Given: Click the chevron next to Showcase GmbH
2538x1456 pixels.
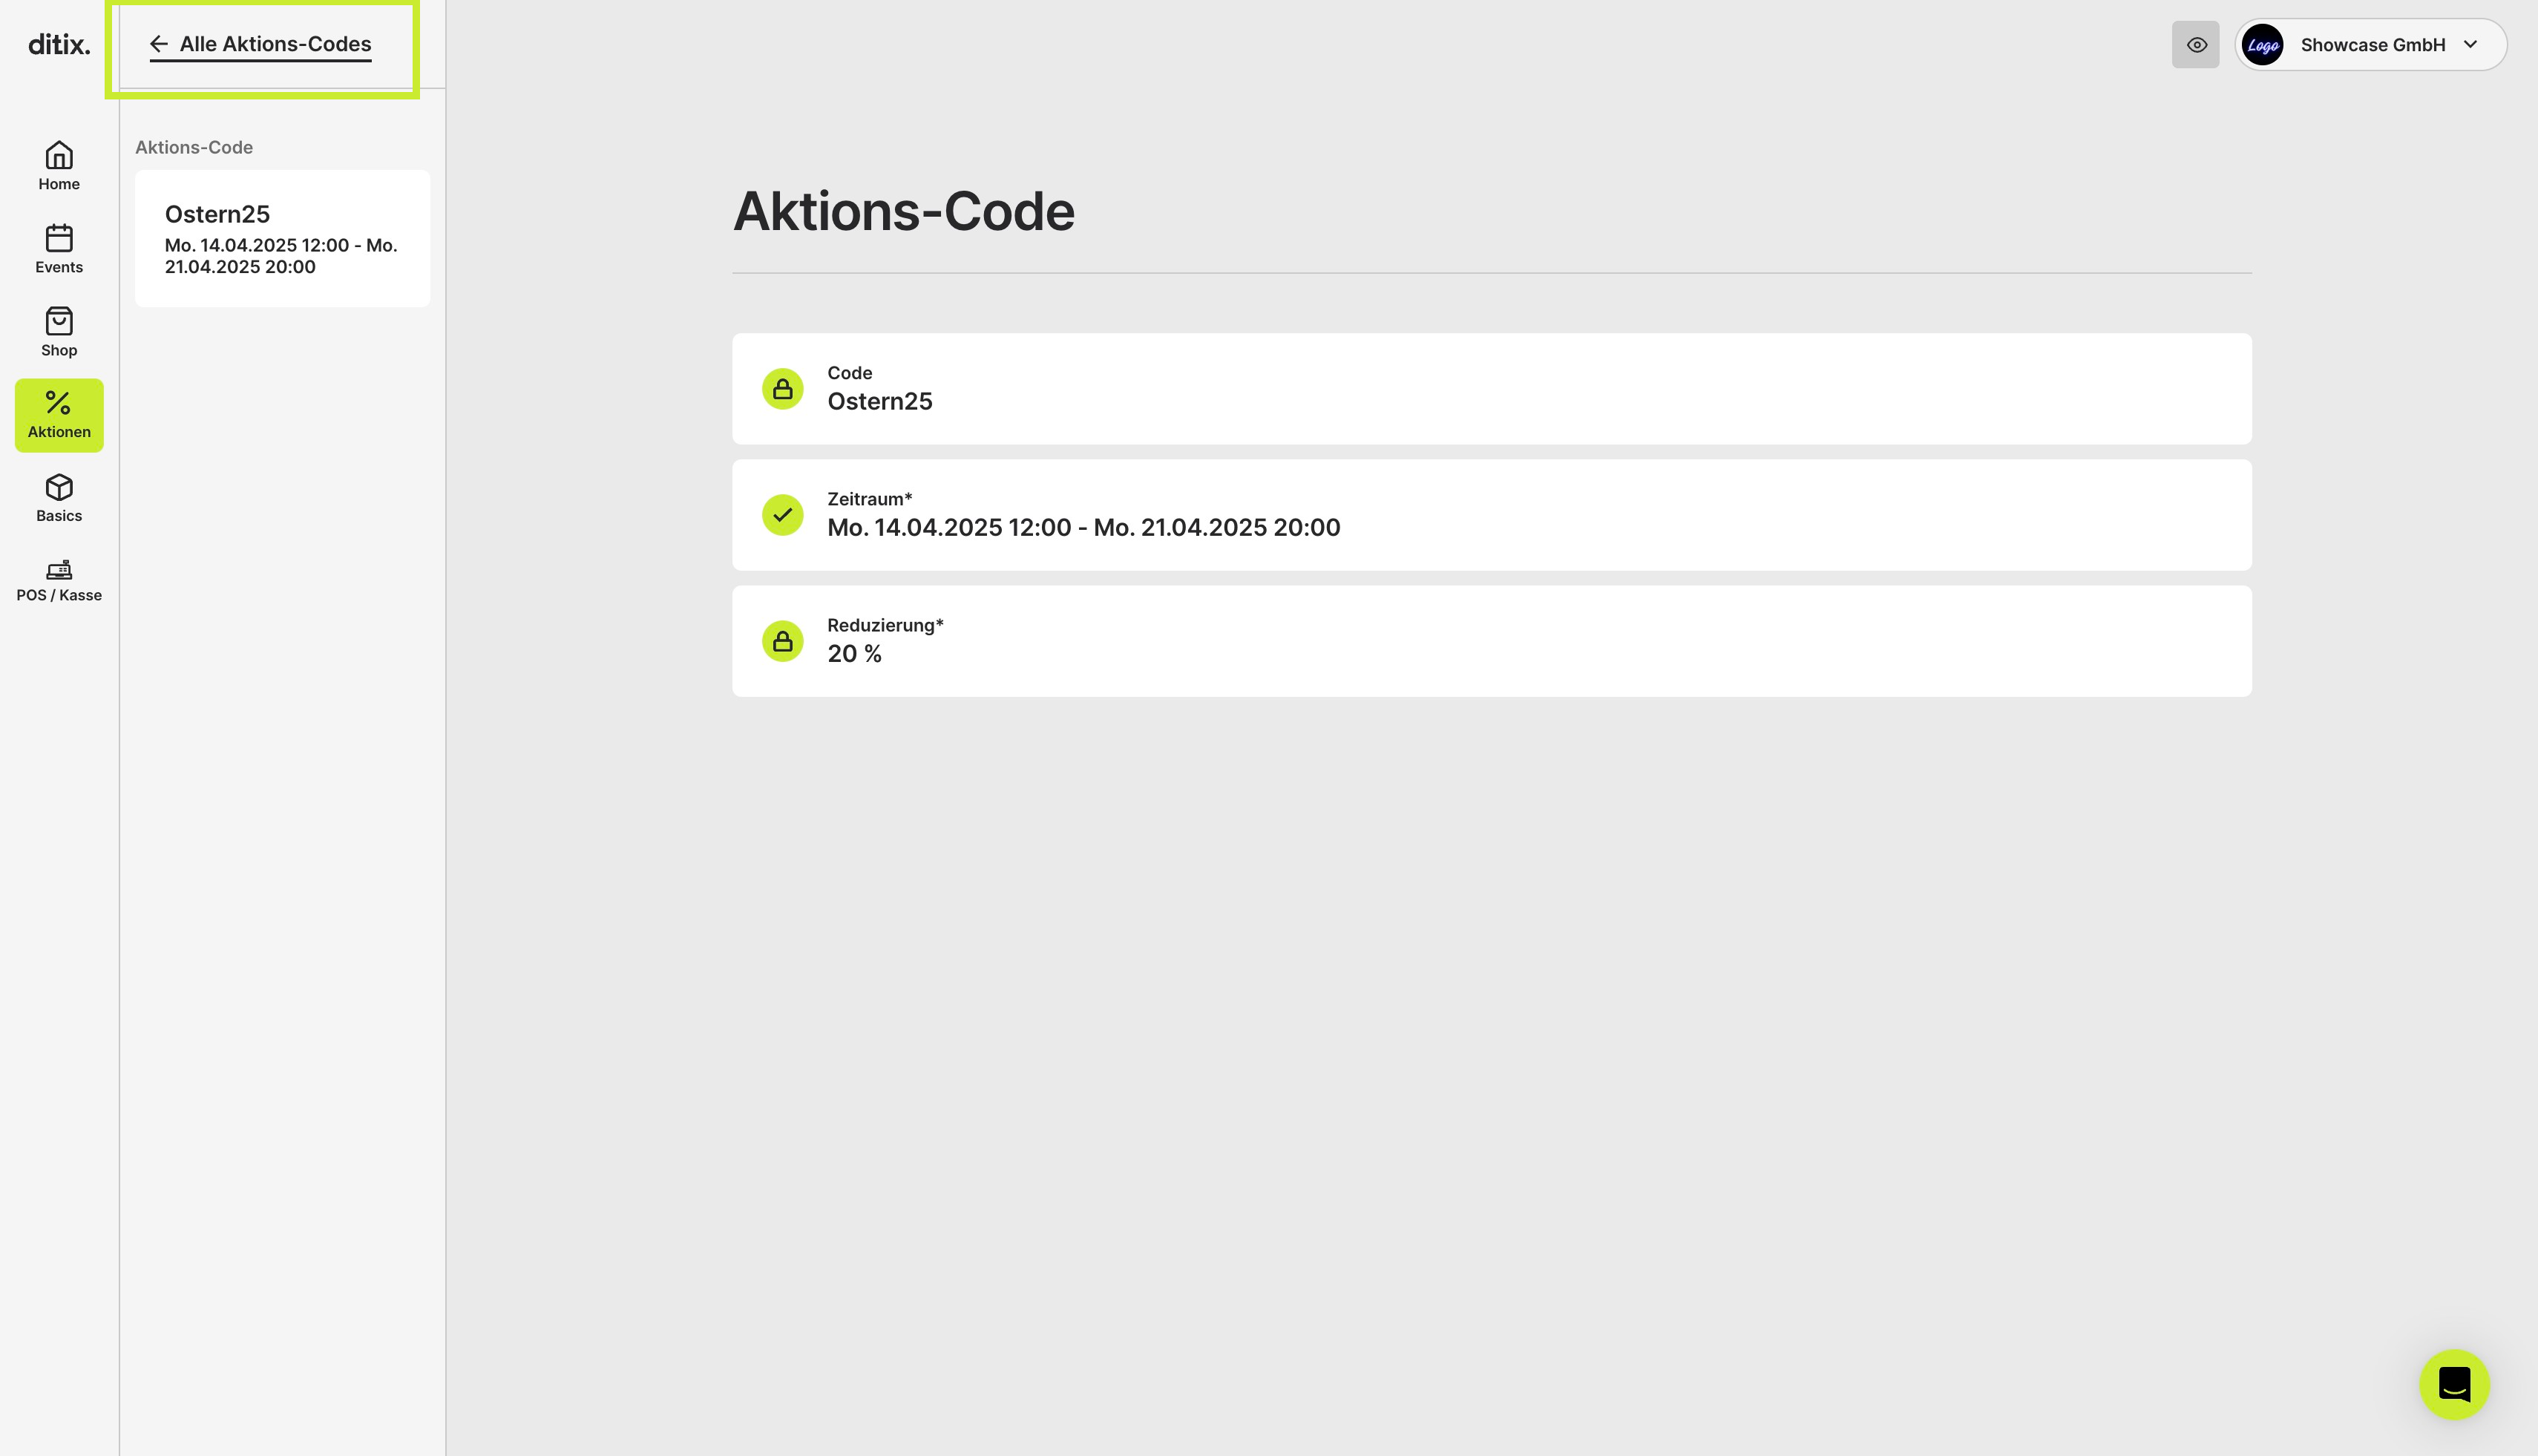Looking at the screenshot, I should click(x=2471, y=45).
